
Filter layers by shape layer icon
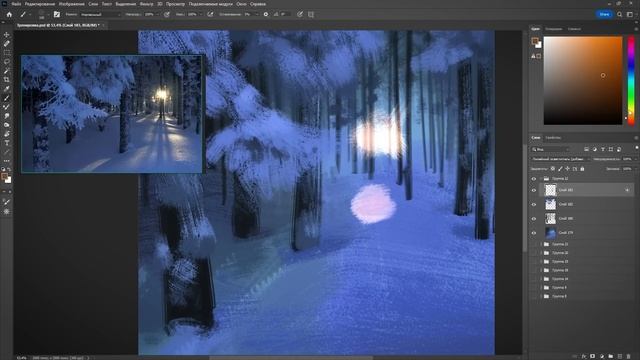[611, 149]
